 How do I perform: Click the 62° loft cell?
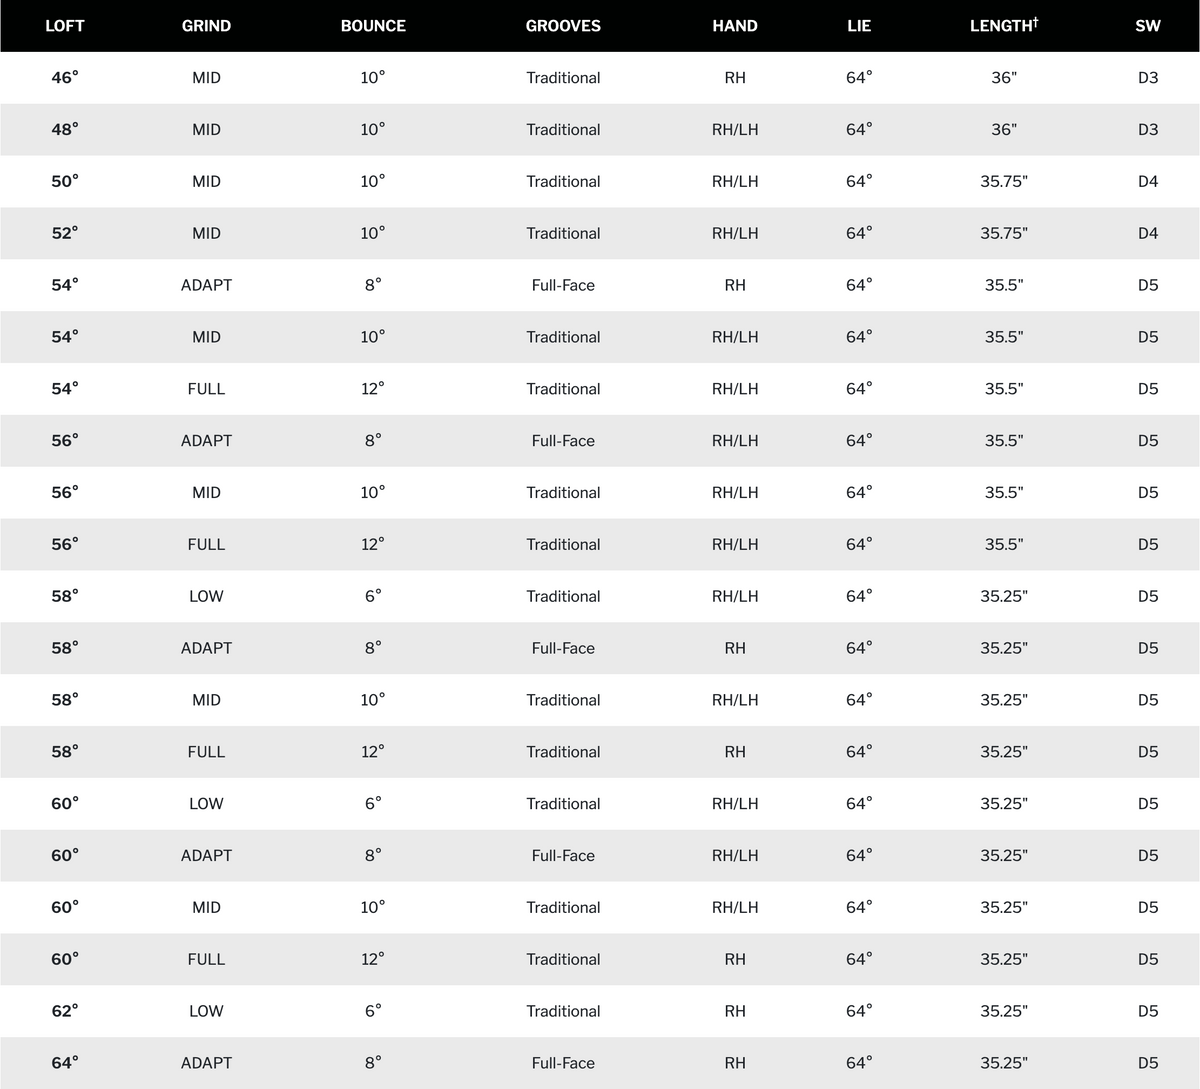click(65, 1011)
